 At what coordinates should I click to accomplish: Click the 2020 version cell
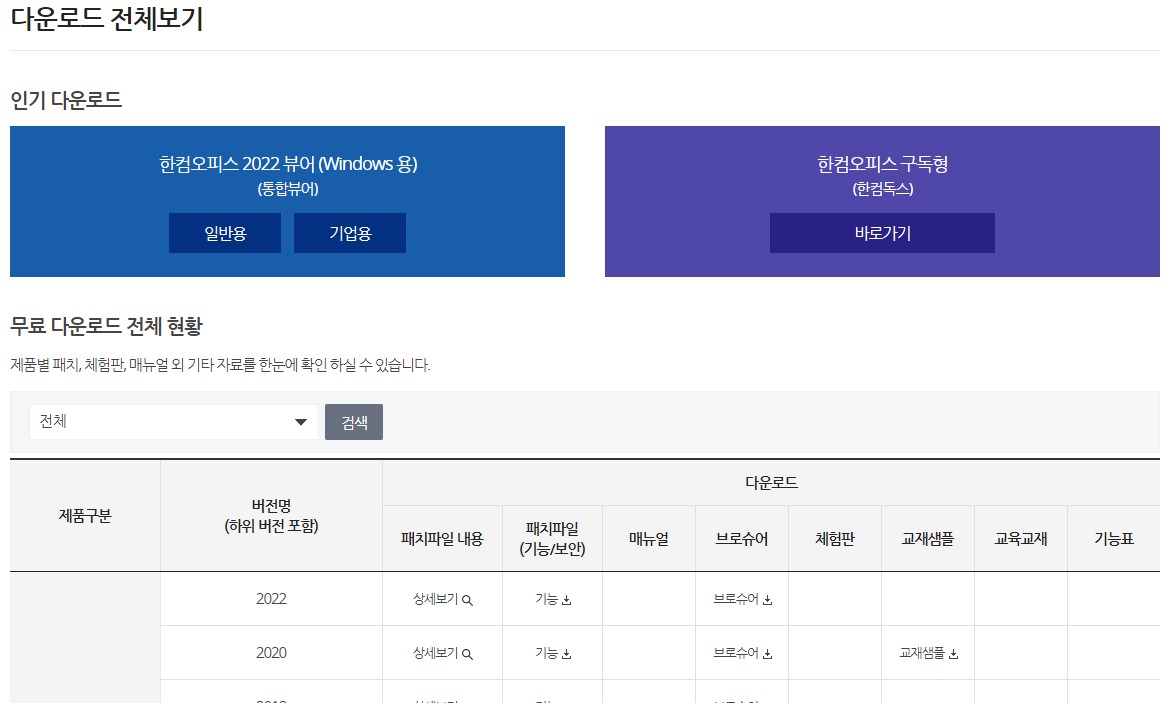pyautogui.click(x=272, y=652)
